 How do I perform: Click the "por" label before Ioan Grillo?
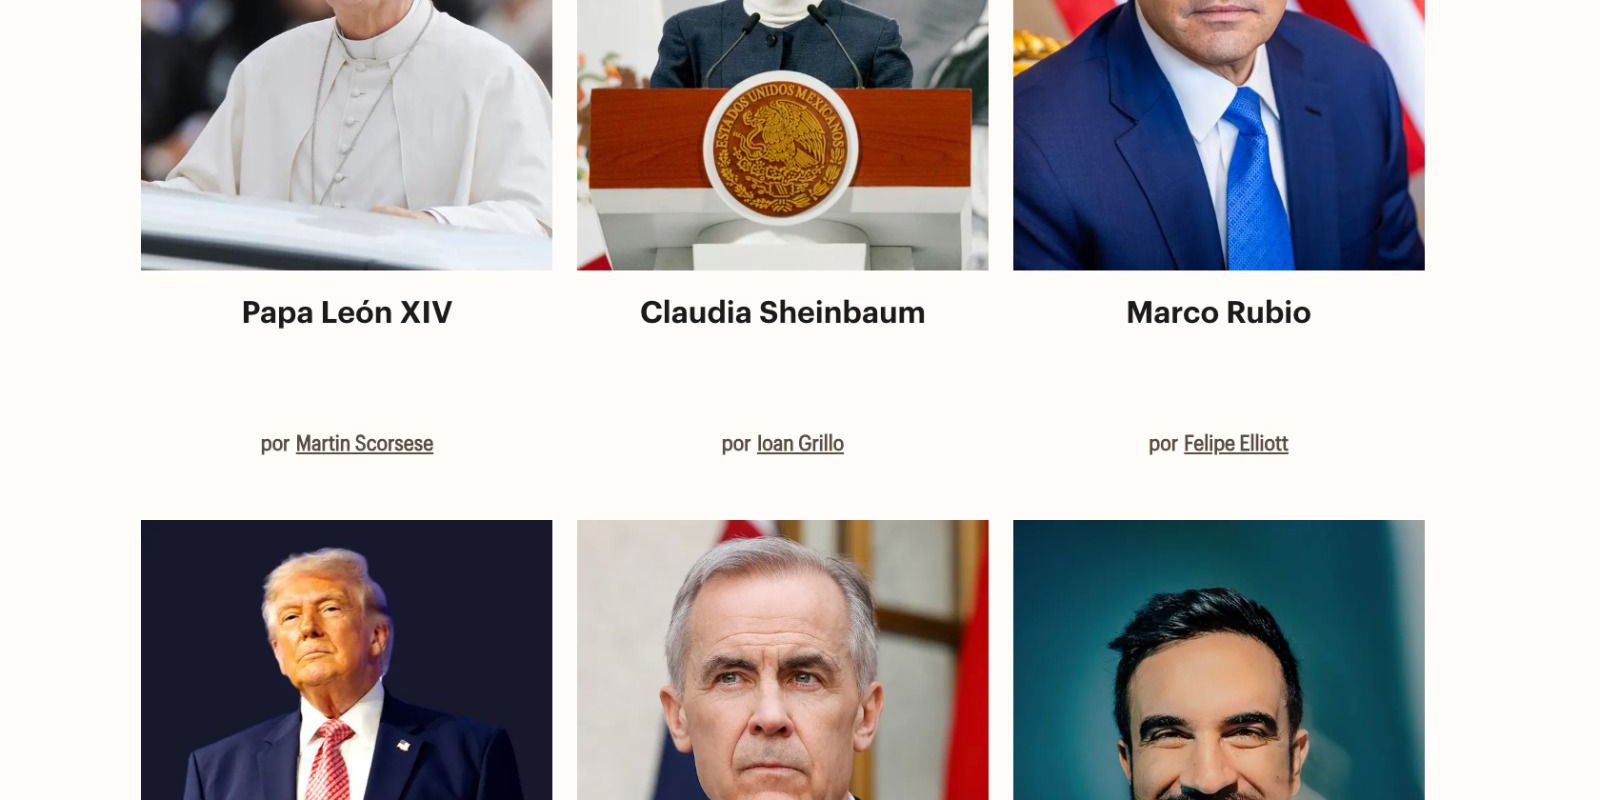[736, 444]
